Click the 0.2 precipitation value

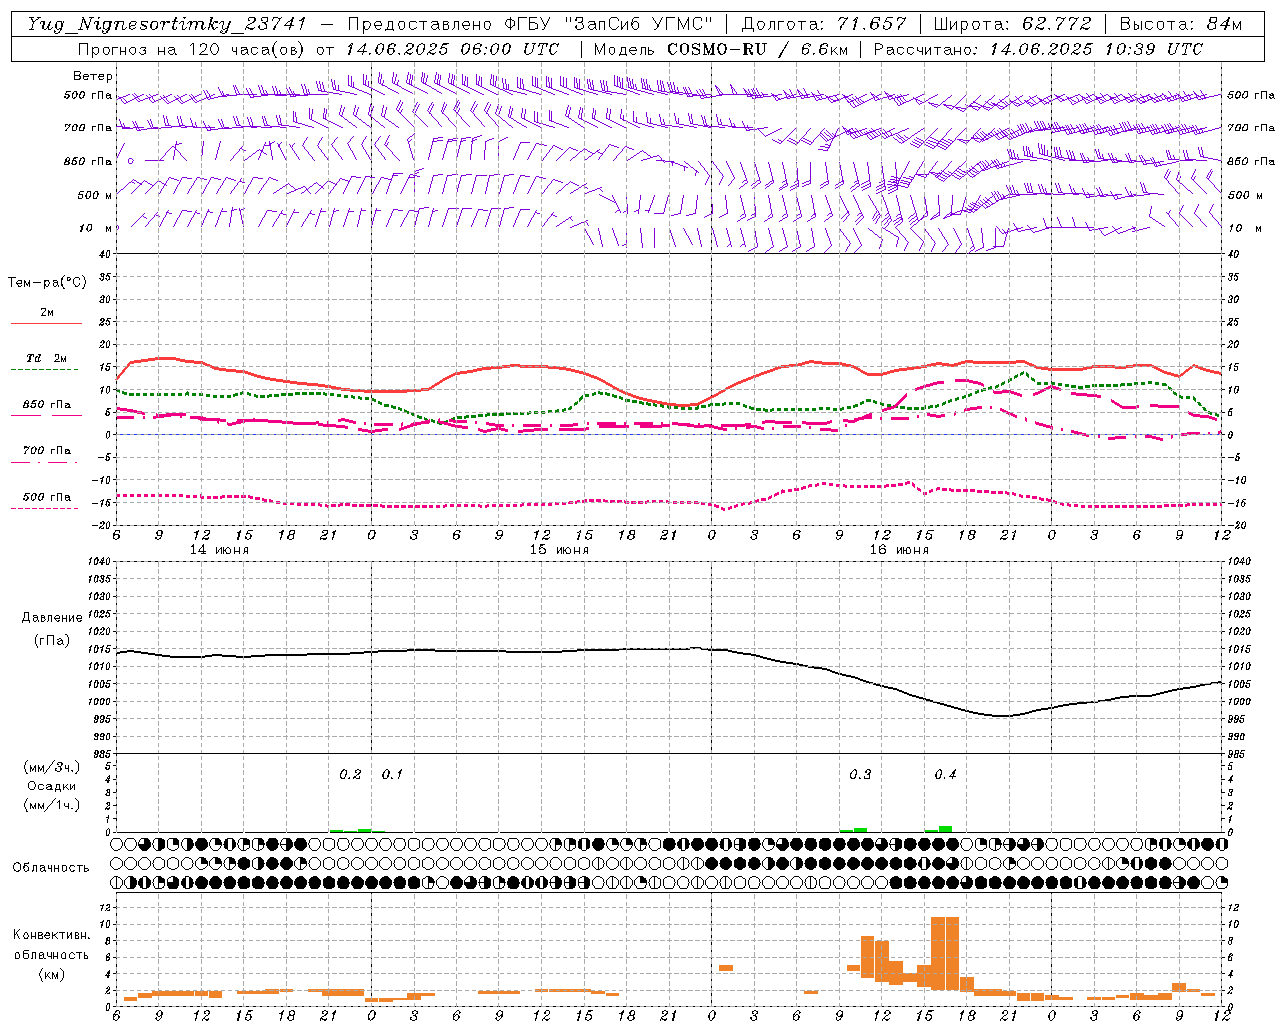[350, 774]
